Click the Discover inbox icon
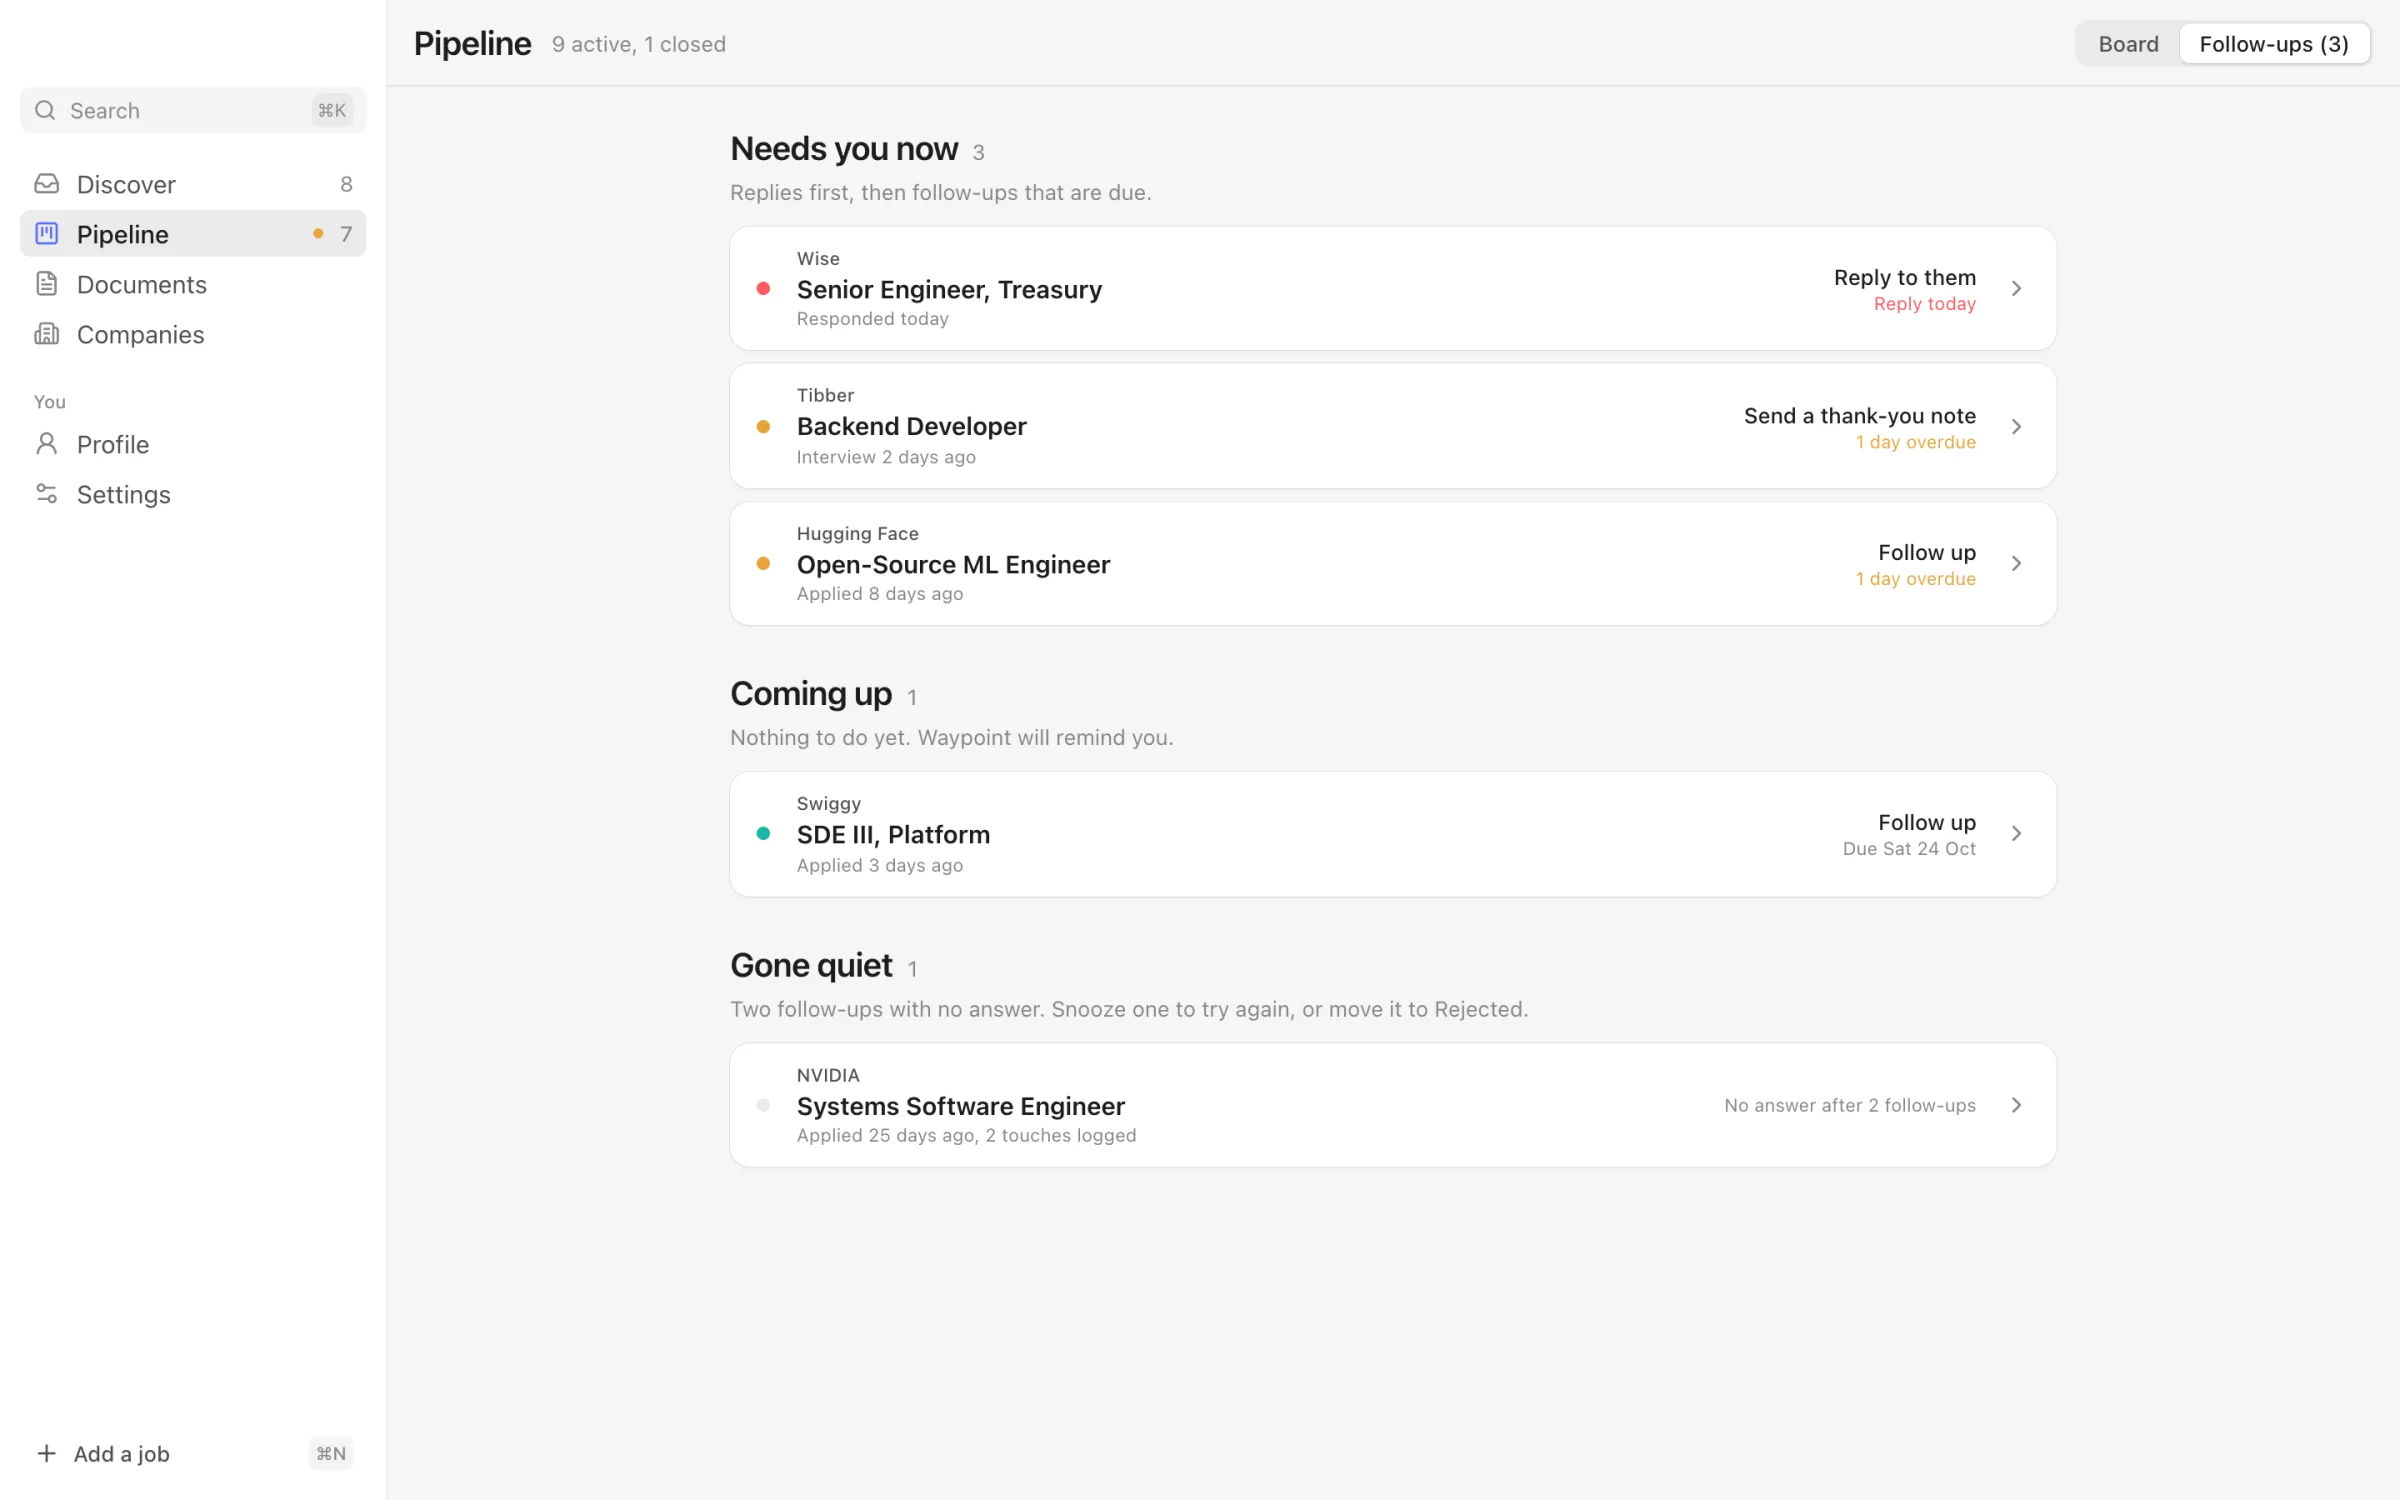Screen dimensions: 2400x1500 pyautogui.click(x=46, y=184)
